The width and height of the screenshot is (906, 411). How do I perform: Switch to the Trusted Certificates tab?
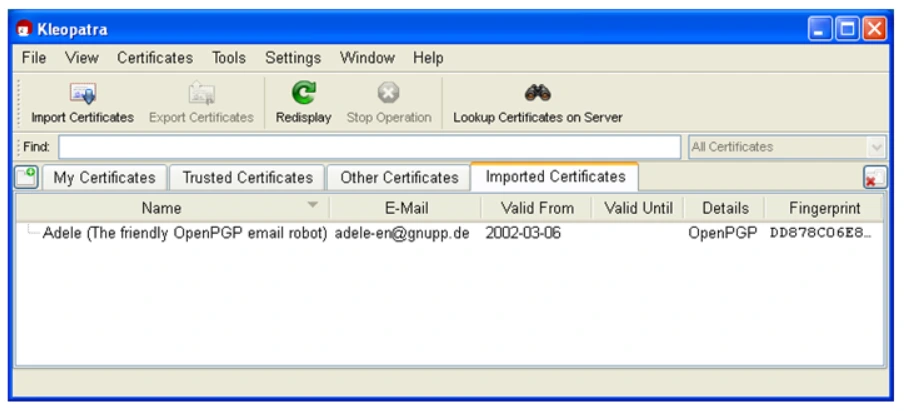click(247, 177)
